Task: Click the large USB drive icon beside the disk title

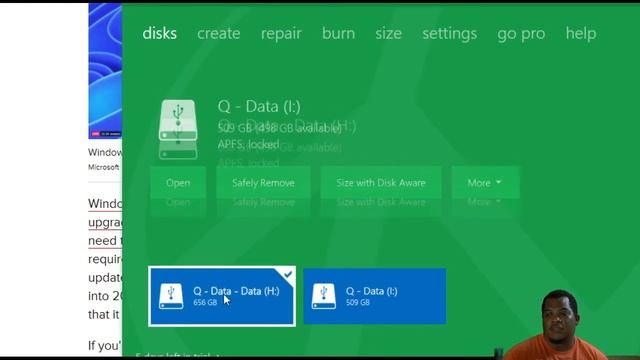Action: [178, 120]
